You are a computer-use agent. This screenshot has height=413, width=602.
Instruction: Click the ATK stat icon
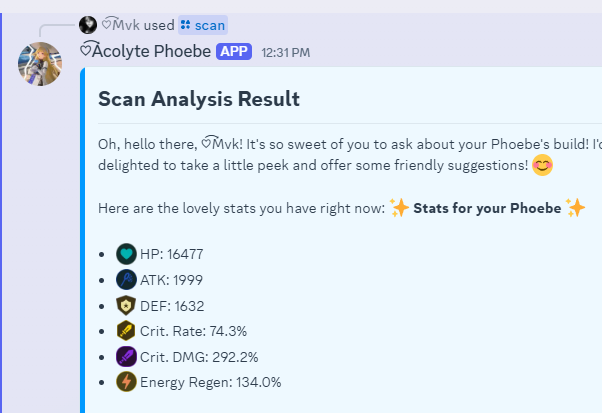(126, 280)
